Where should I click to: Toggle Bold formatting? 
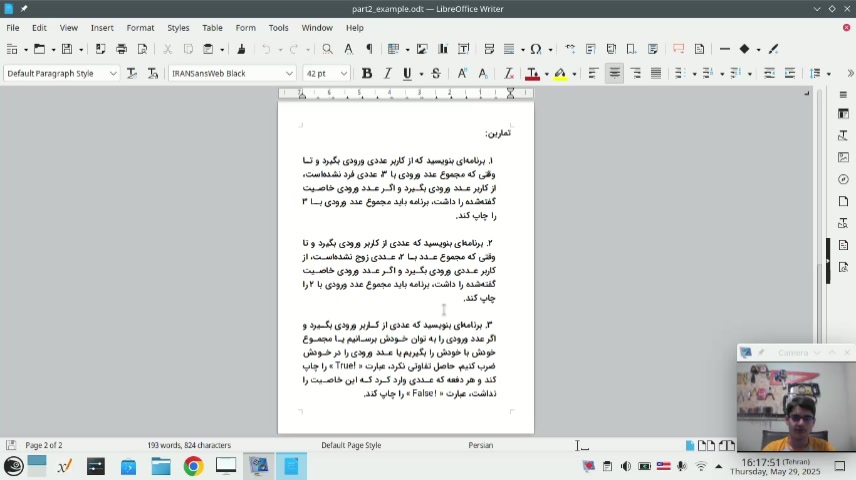click(x=367, y=73)
